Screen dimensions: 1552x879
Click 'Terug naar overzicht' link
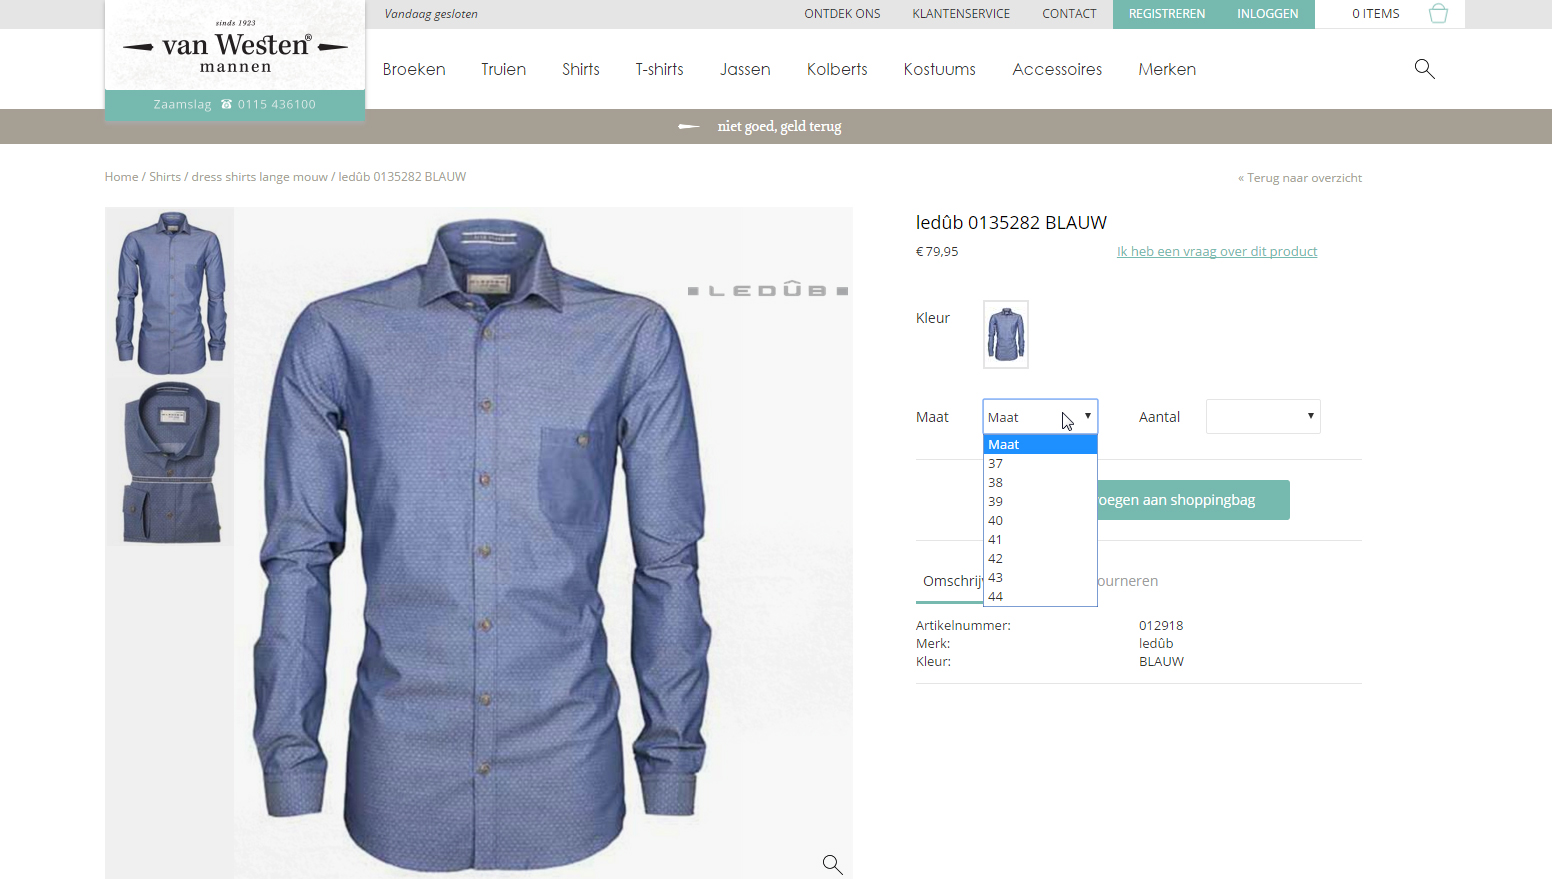pyautogui.click(x=1300, y=178)
